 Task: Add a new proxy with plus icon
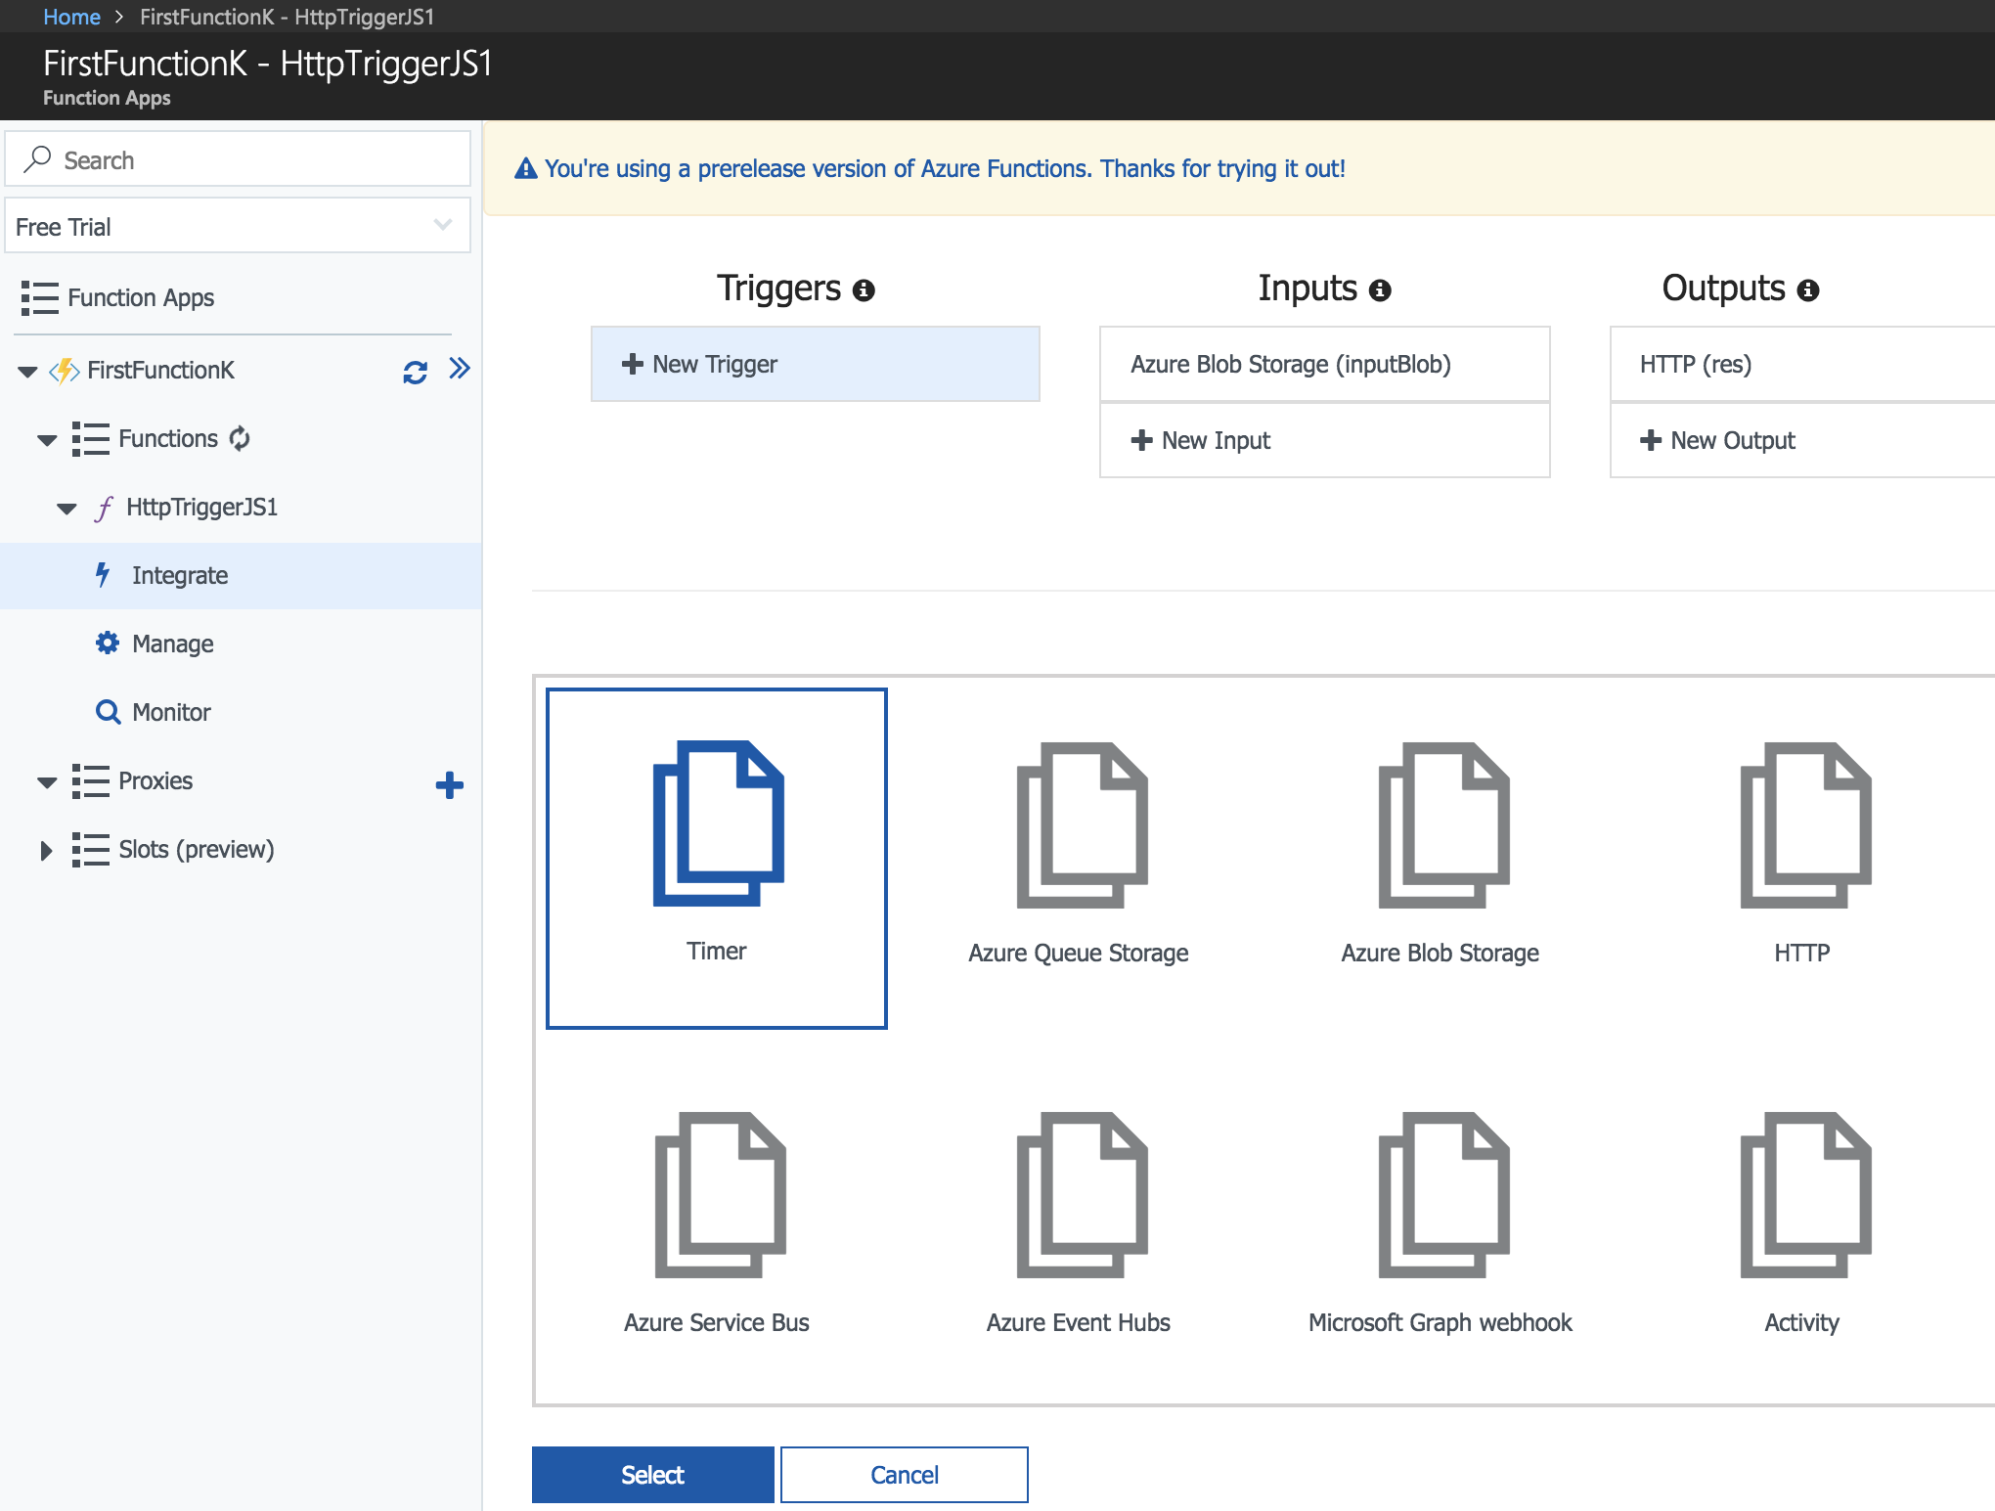pyautogui.click(x=449, y=785)
